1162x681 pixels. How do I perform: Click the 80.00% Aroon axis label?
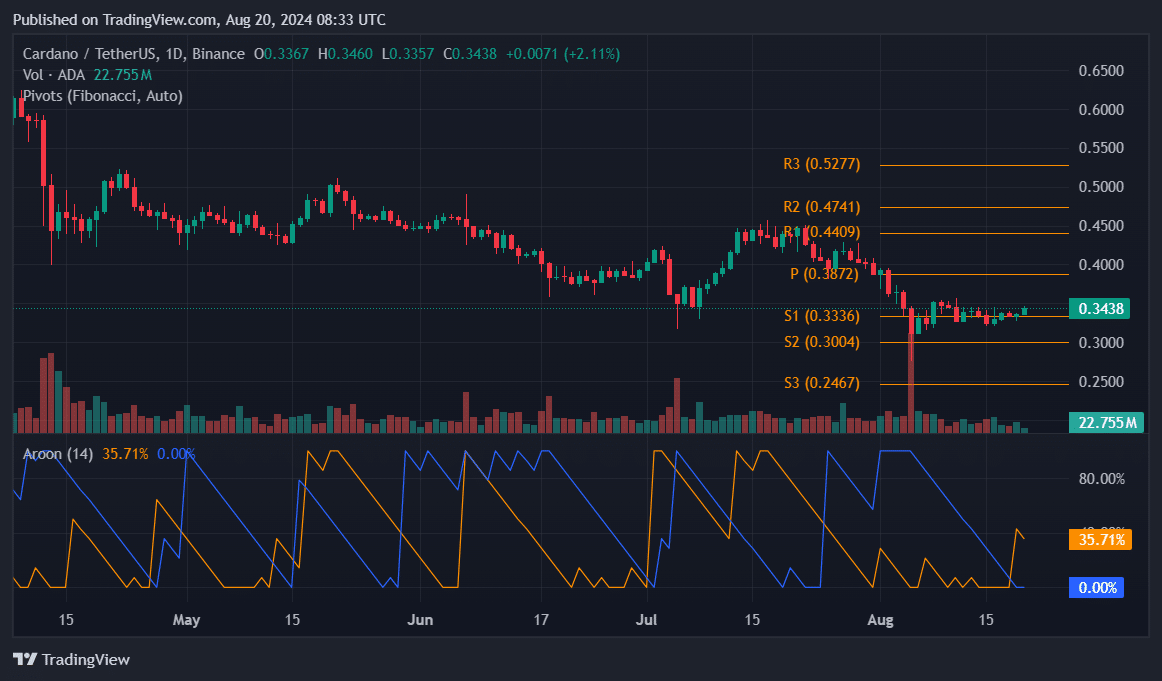coord(1101,479)
